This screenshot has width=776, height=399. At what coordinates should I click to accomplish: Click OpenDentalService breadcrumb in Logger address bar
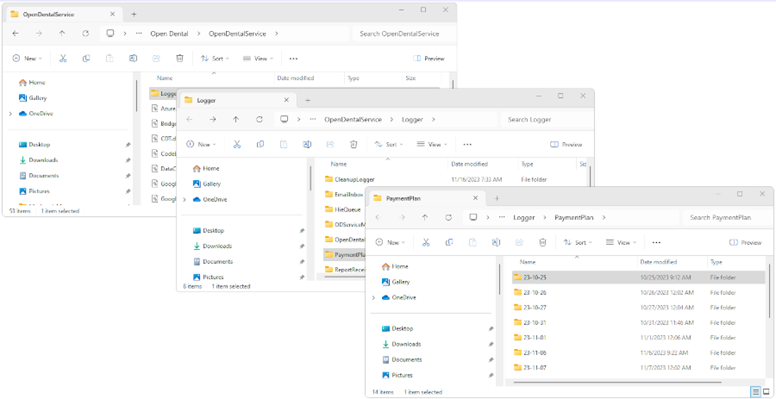pyautogui.click(x=353, y=119)
